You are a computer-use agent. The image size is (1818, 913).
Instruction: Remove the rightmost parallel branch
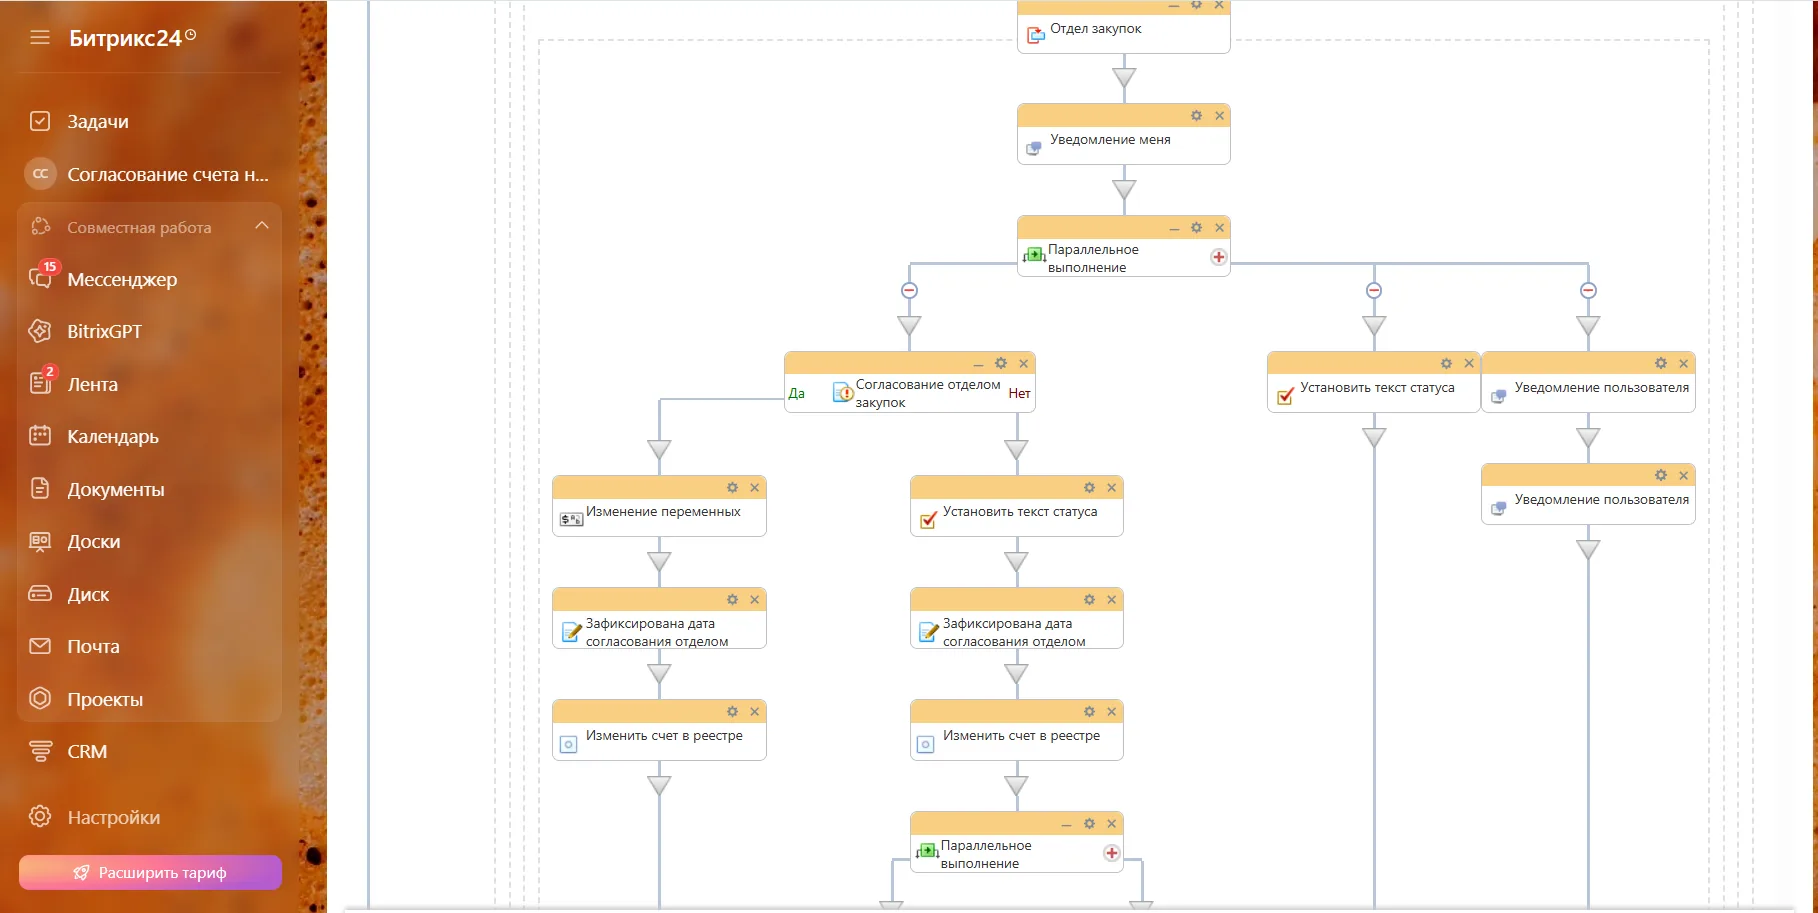1588,290
